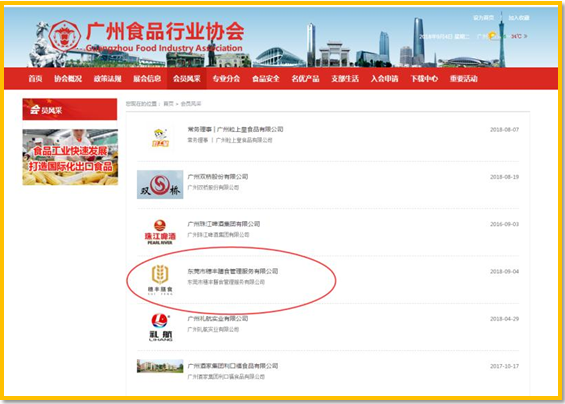Open the 协会概况 menu item
The height and width of the screenshot is (404, 565).
tap(68, 79)
